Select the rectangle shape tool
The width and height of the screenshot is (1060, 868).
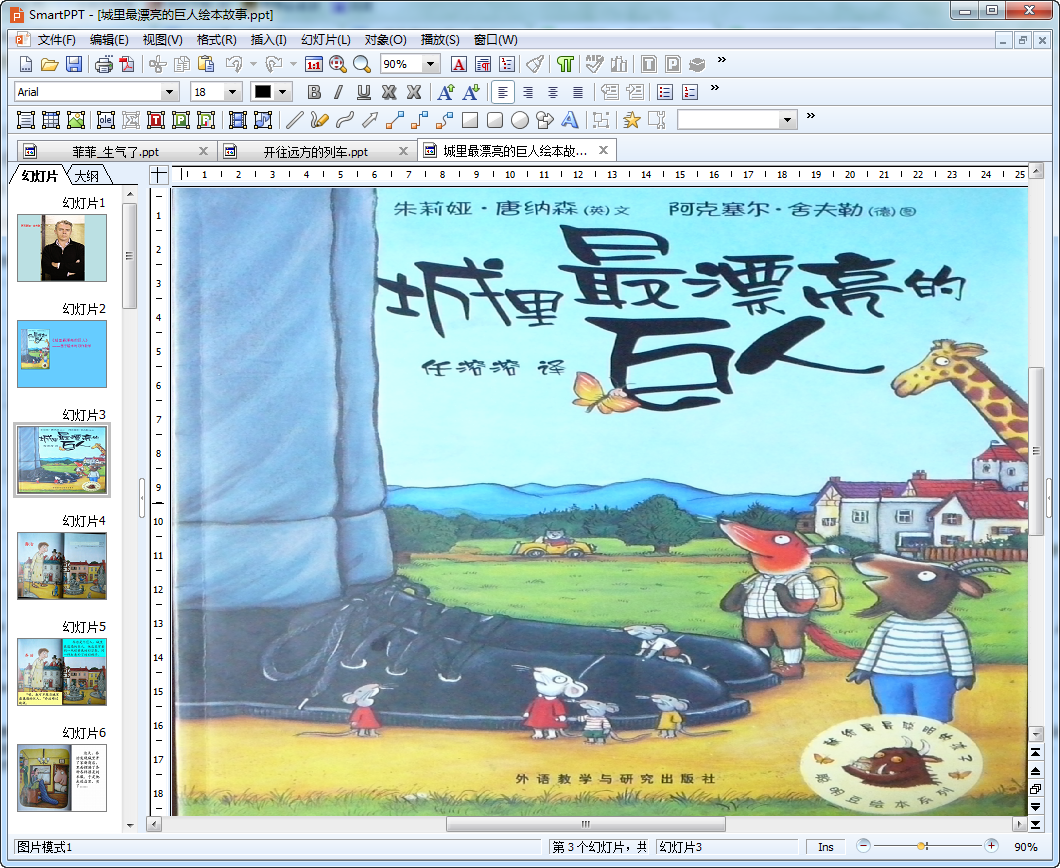tap(470, 120)
